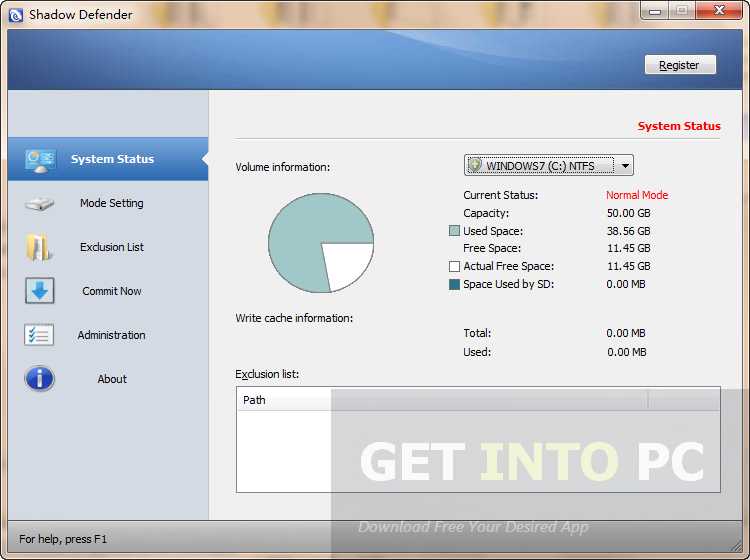Open the System Status page
750x560 pixels.
click(108, 159)
